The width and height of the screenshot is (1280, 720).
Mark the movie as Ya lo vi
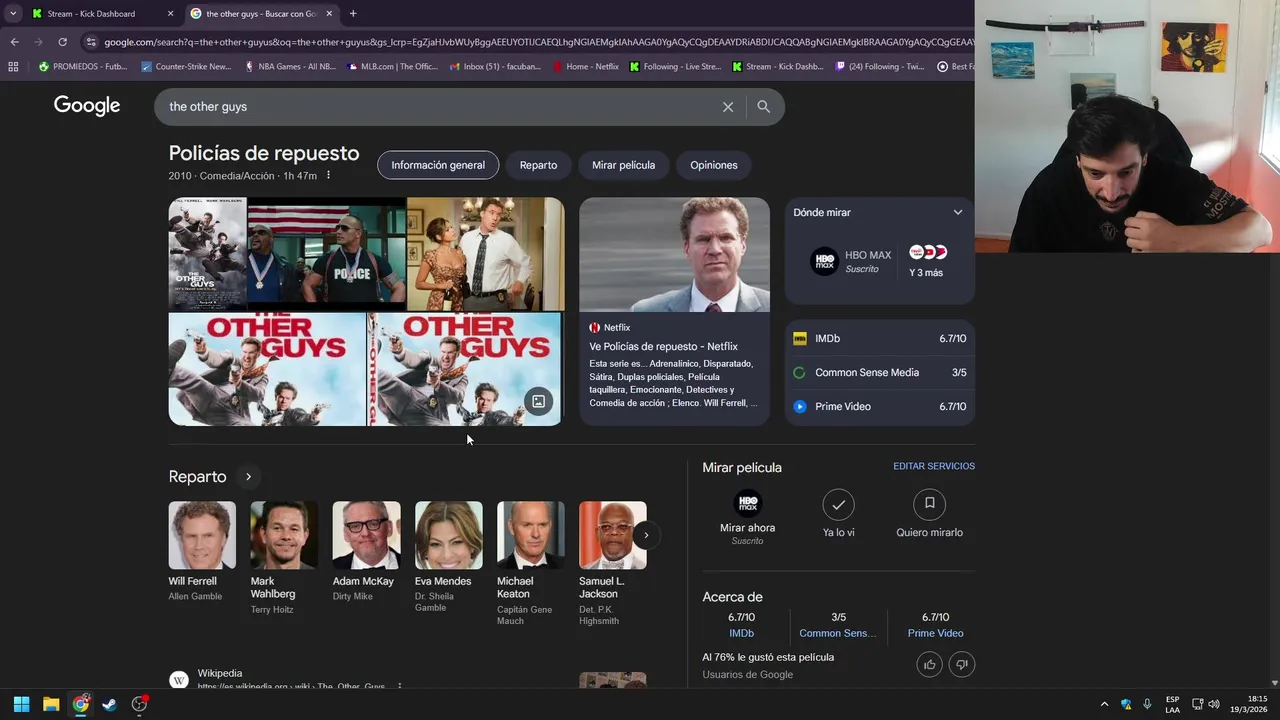click(x=838, y=504)
